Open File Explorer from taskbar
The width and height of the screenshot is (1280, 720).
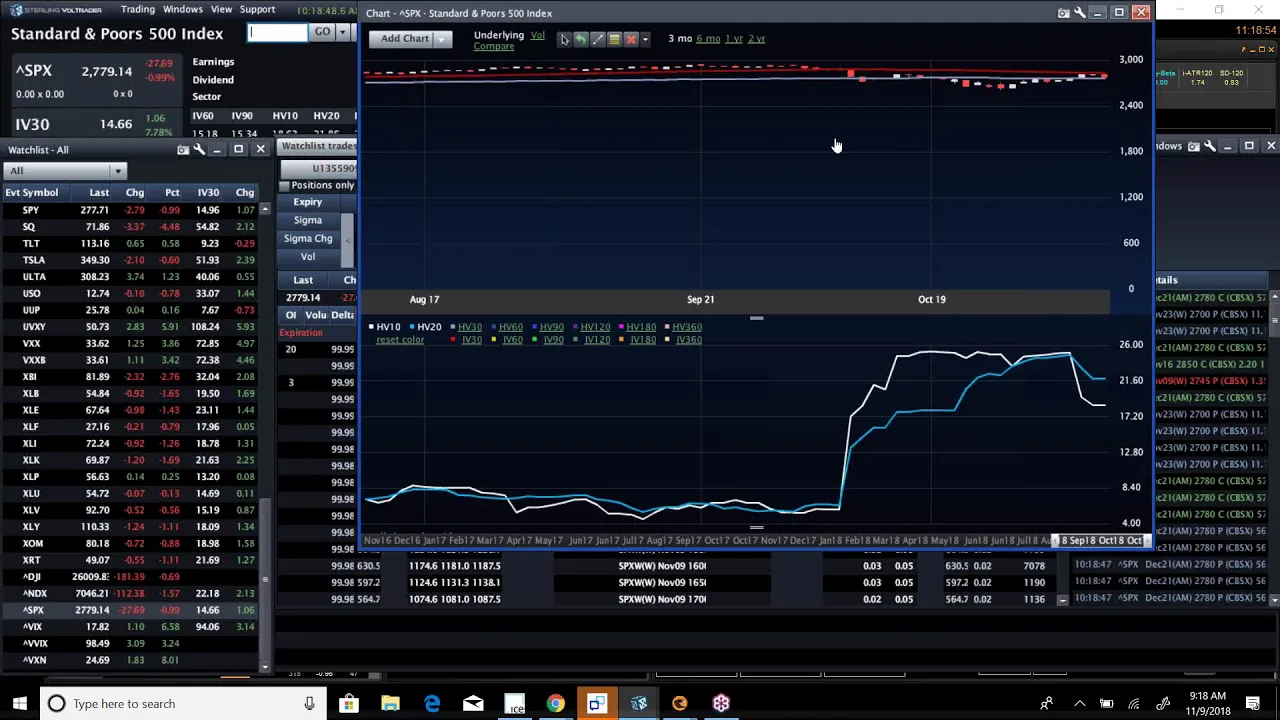[390, 704]
